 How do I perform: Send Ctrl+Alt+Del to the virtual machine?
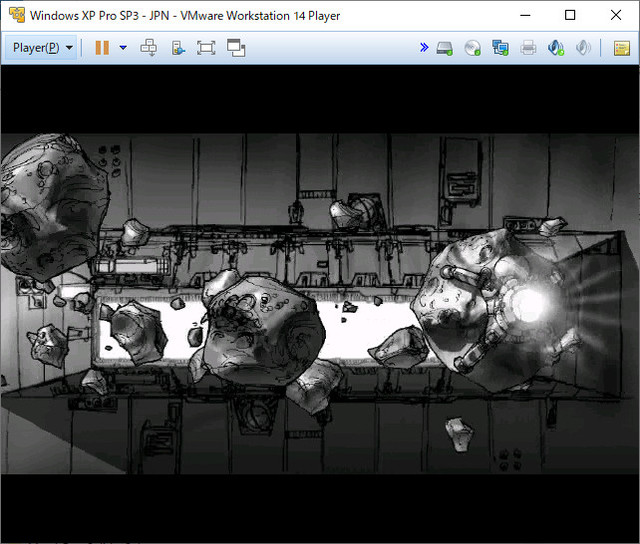tap(149, 48)
